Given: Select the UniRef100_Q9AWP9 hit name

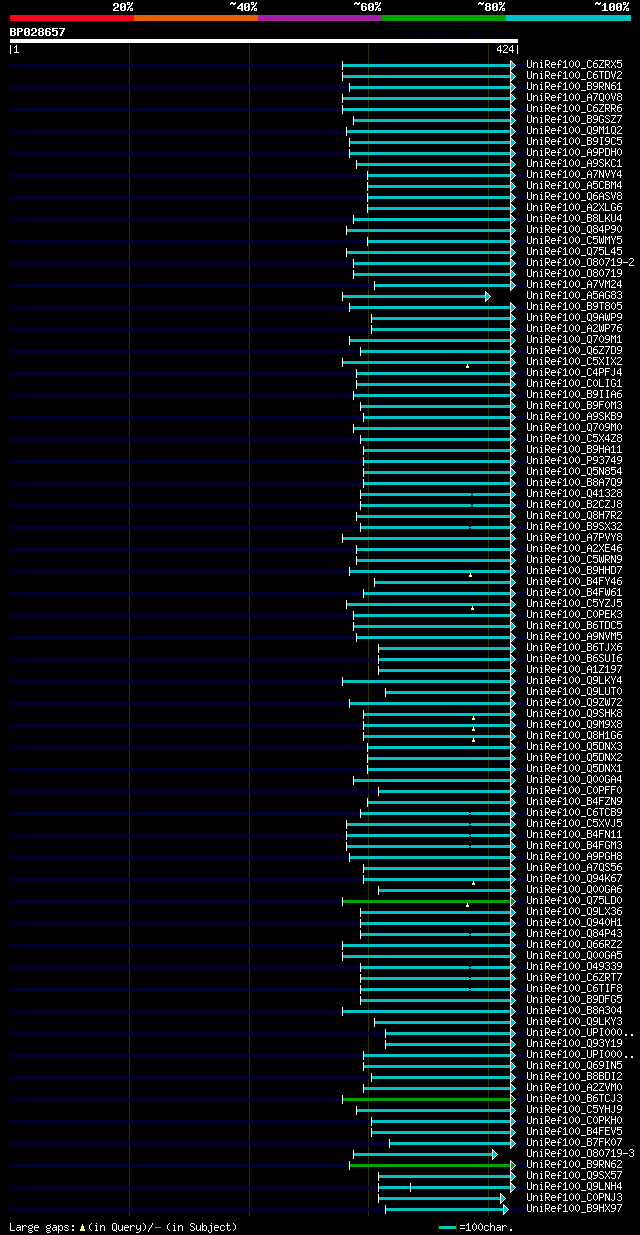Looking at the screenshot, I should (x=574, y=317).
